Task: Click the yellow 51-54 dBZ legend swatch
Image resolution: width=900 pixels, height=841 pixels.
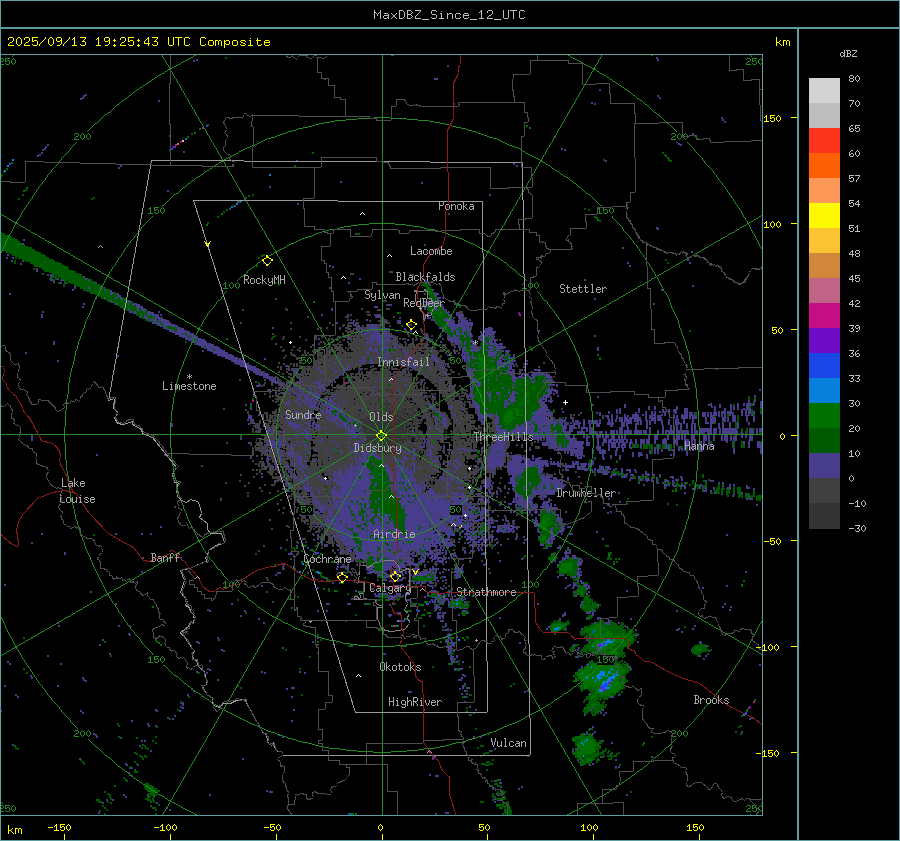Action: point(824,216)
